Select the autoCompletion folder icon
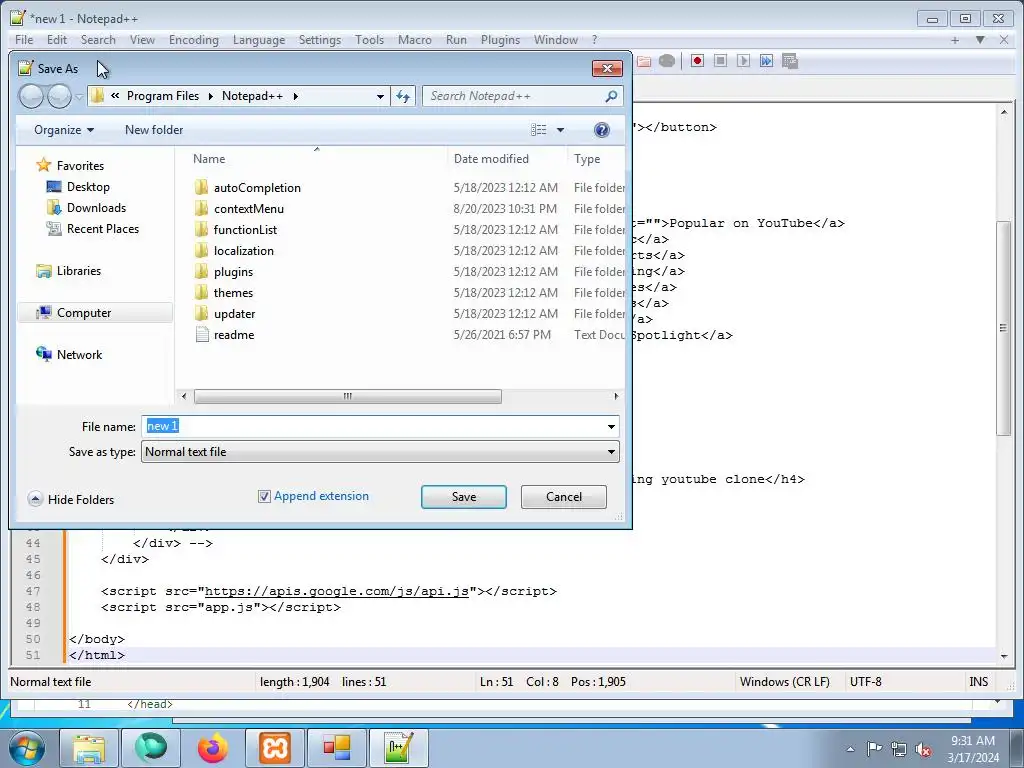Image resolution: width=1024 pixels, height=768 pixels. click(x=202, y=187)
